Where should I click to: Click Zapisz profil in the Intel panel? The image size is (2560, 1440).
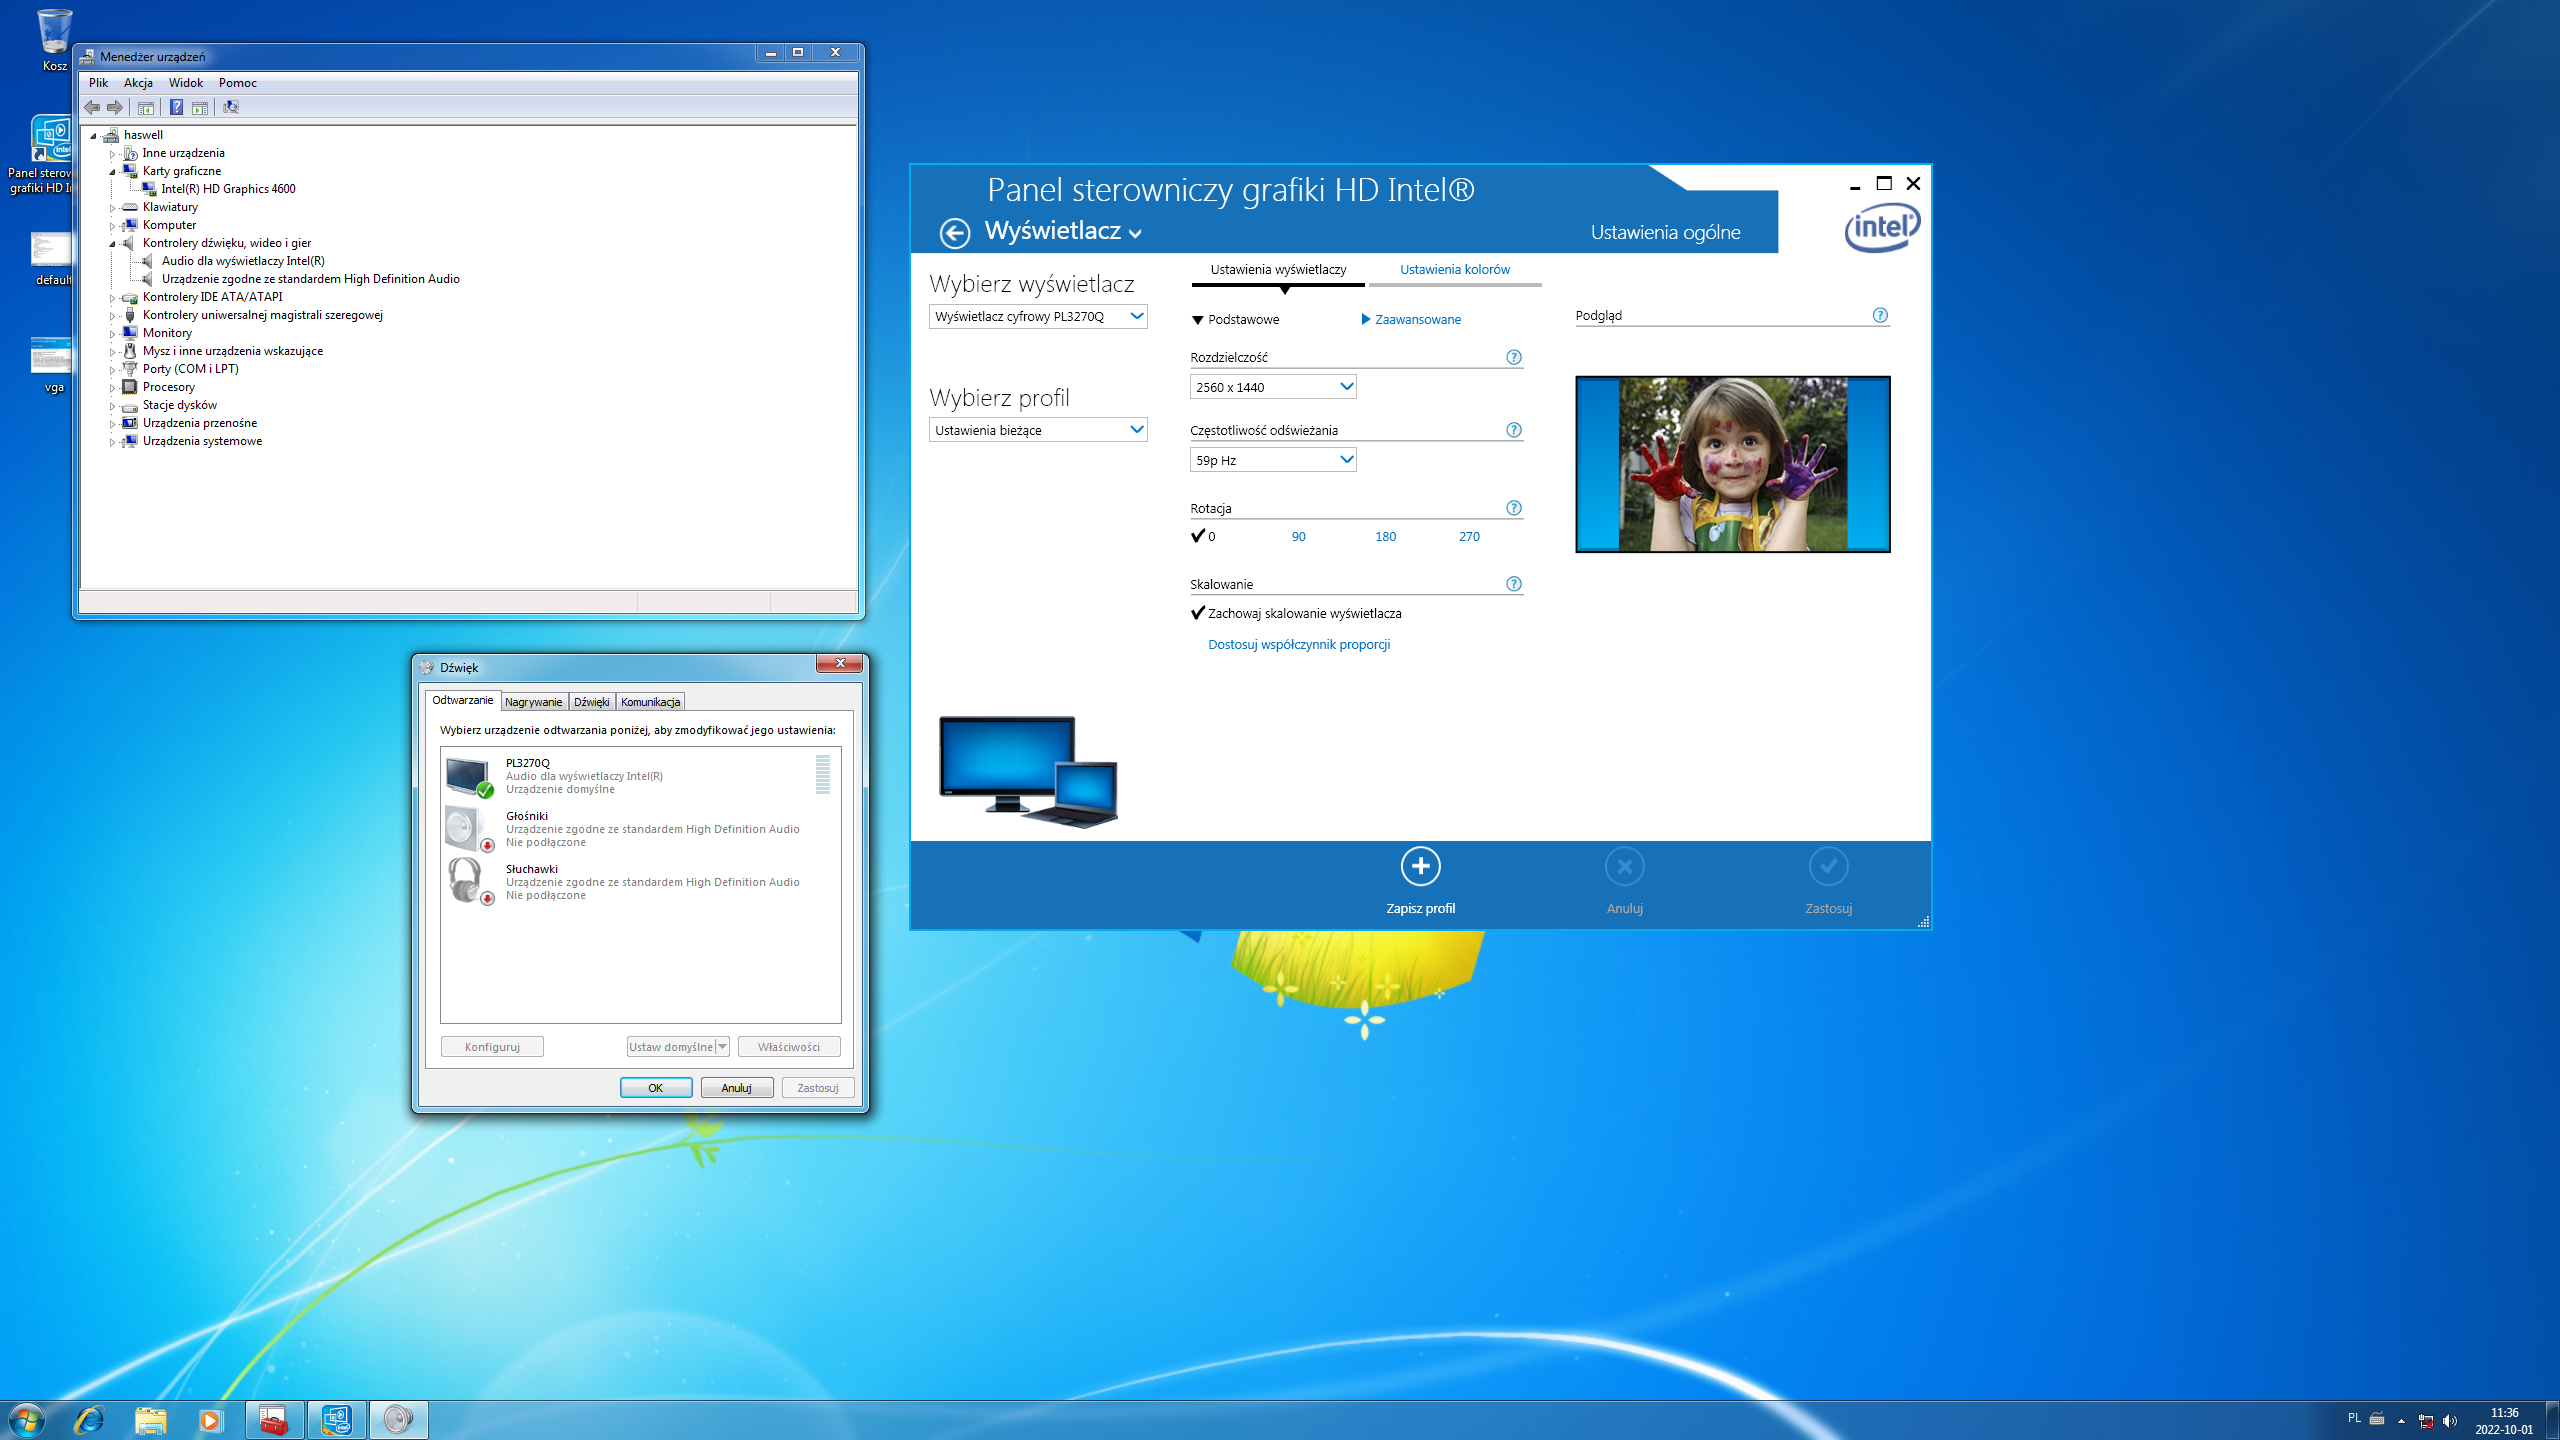1420,881
